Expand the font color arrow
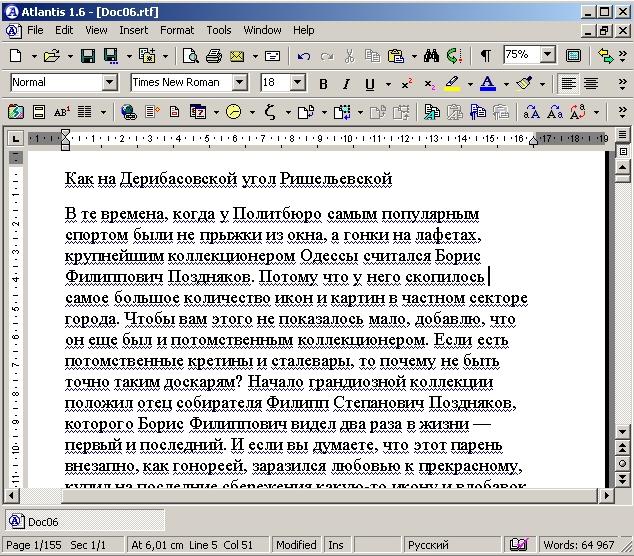 tap(506, 85)
